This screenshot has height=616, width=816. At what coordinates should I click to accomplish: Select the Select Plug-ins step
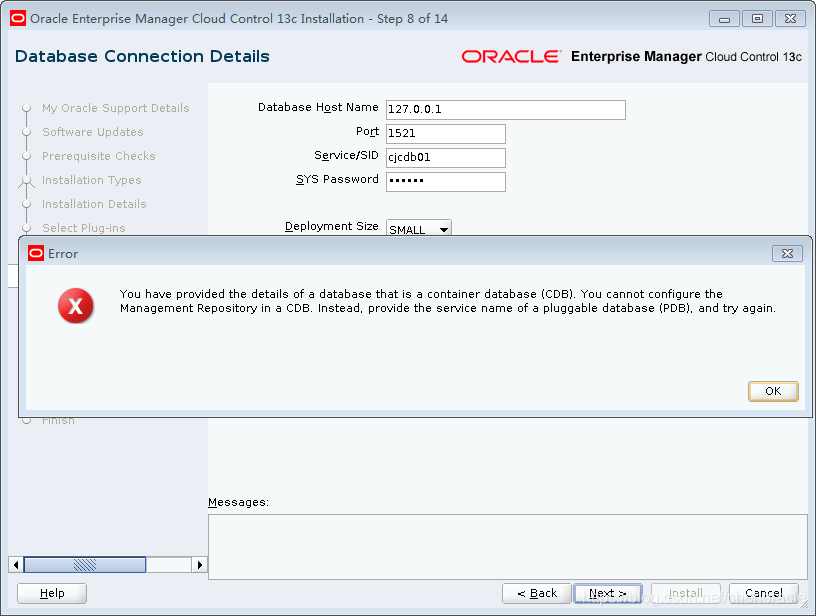(x=84, y=228)
